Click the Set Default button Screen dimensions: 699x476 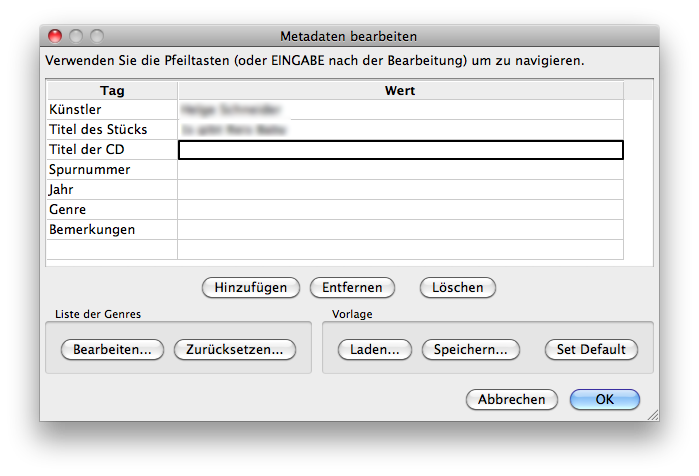tap(591, 349)
